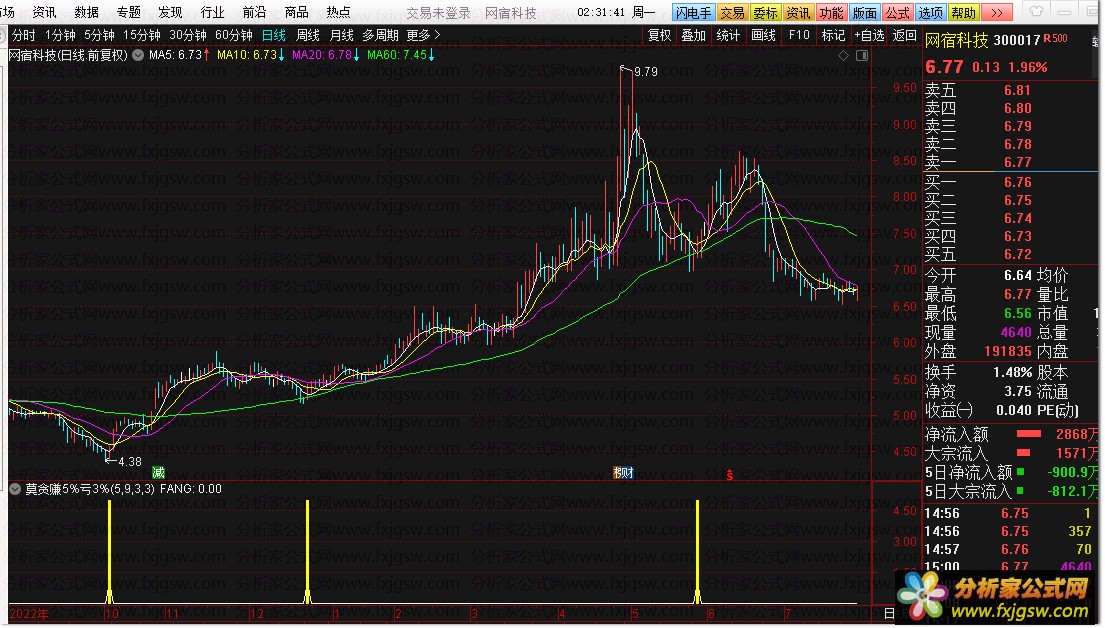Click the 复权 chart toolbar item
The width and height of the screenshot is (1105, 628).
click(660, 35)
